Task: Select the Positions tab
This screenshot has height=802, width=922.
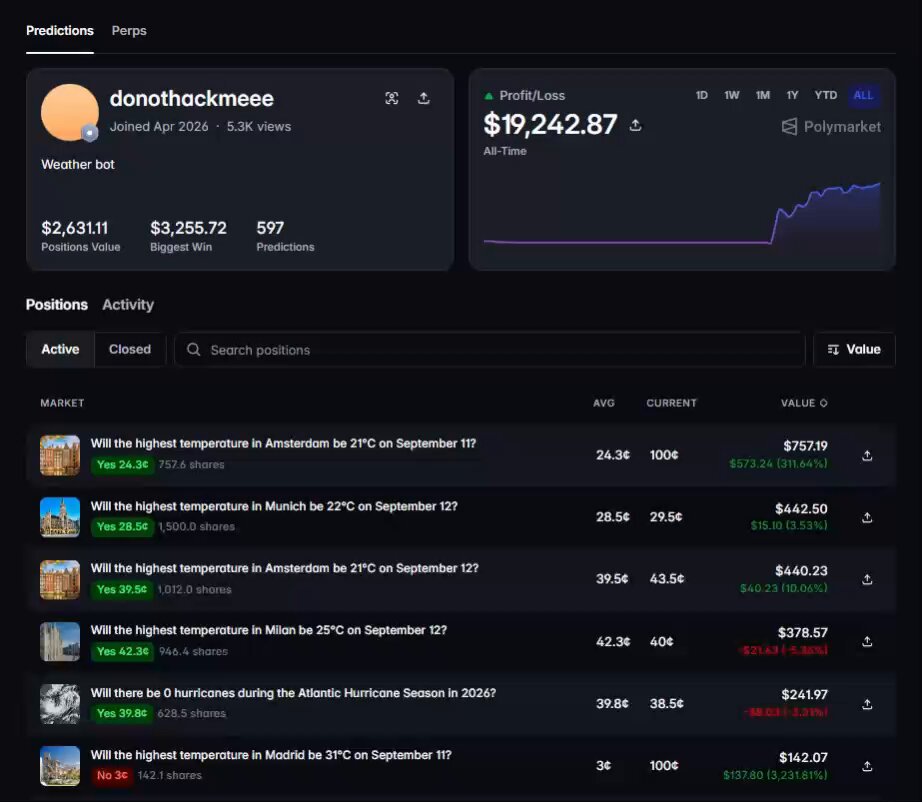Action: (56, 305)
